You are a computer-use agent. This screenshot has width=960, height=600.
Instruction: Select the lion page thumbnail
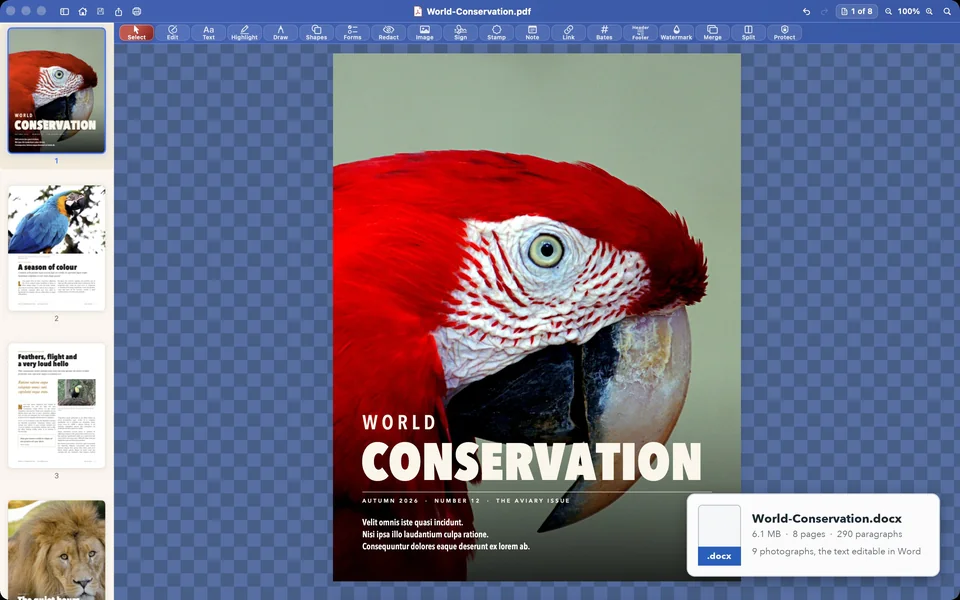(x=56, y=550)
